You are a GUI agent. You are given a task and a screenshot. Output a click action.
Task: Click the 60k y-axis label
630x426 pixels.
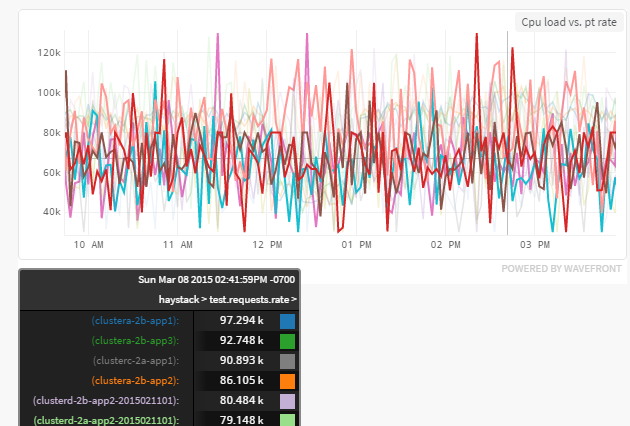tap(52, 172)
